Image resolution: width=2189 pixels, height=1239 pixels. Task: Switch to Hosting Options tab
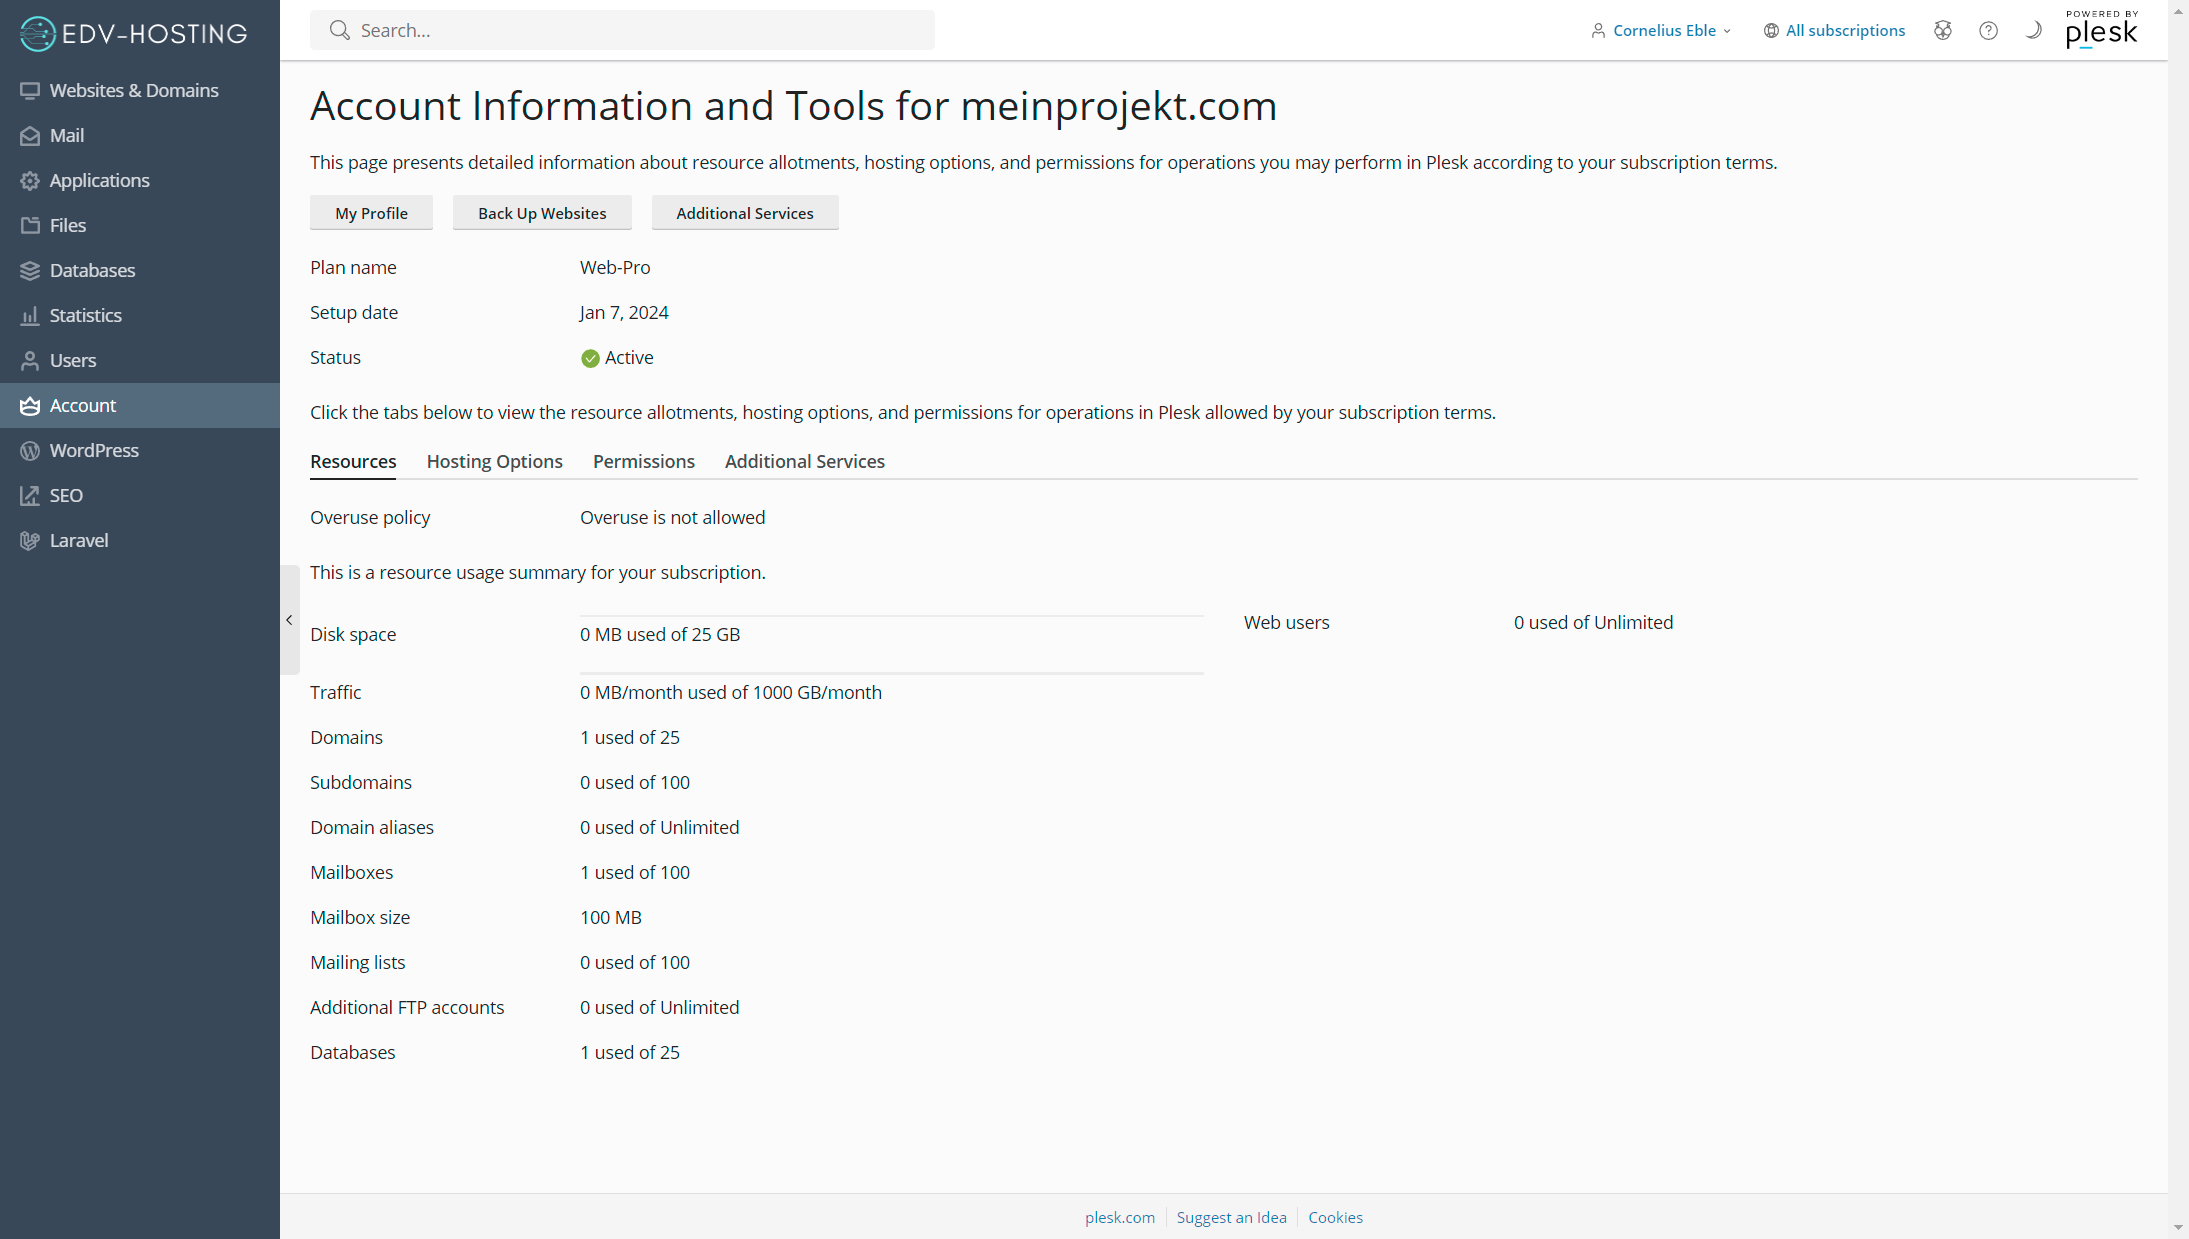494,461
